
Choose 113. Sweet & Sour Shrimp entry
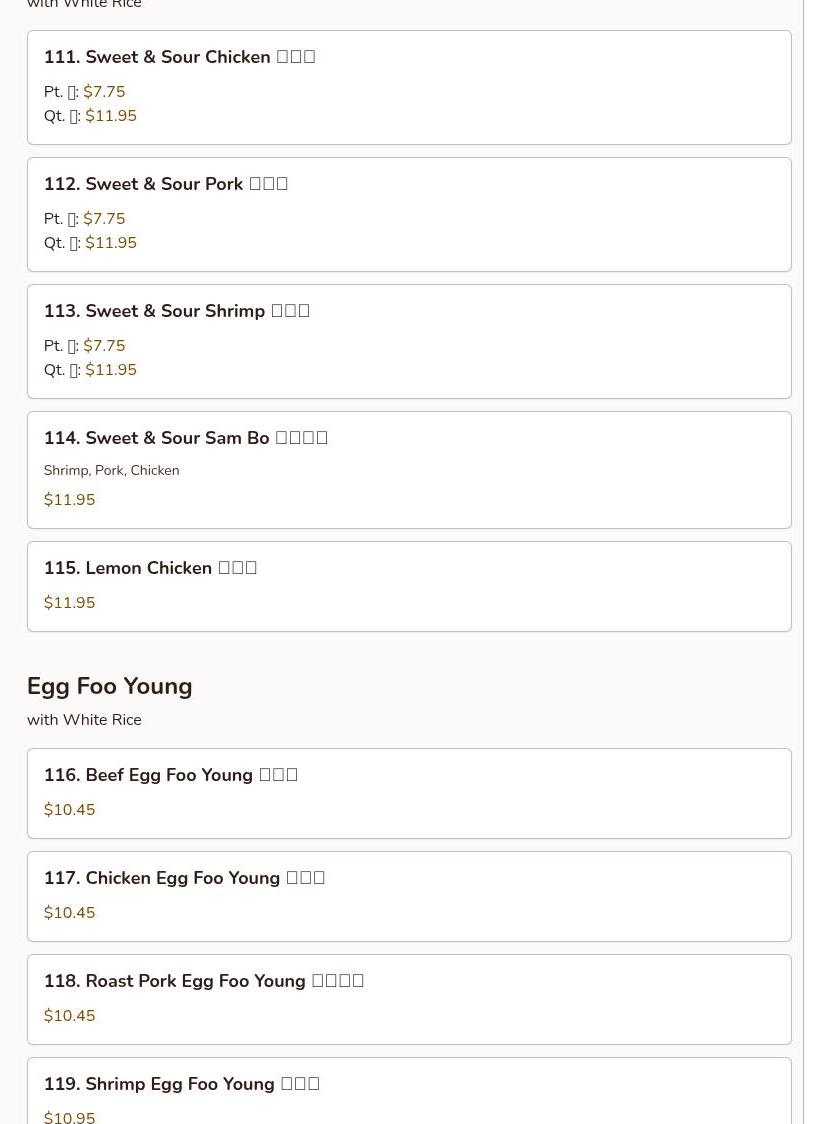click(x=409, y=341)
